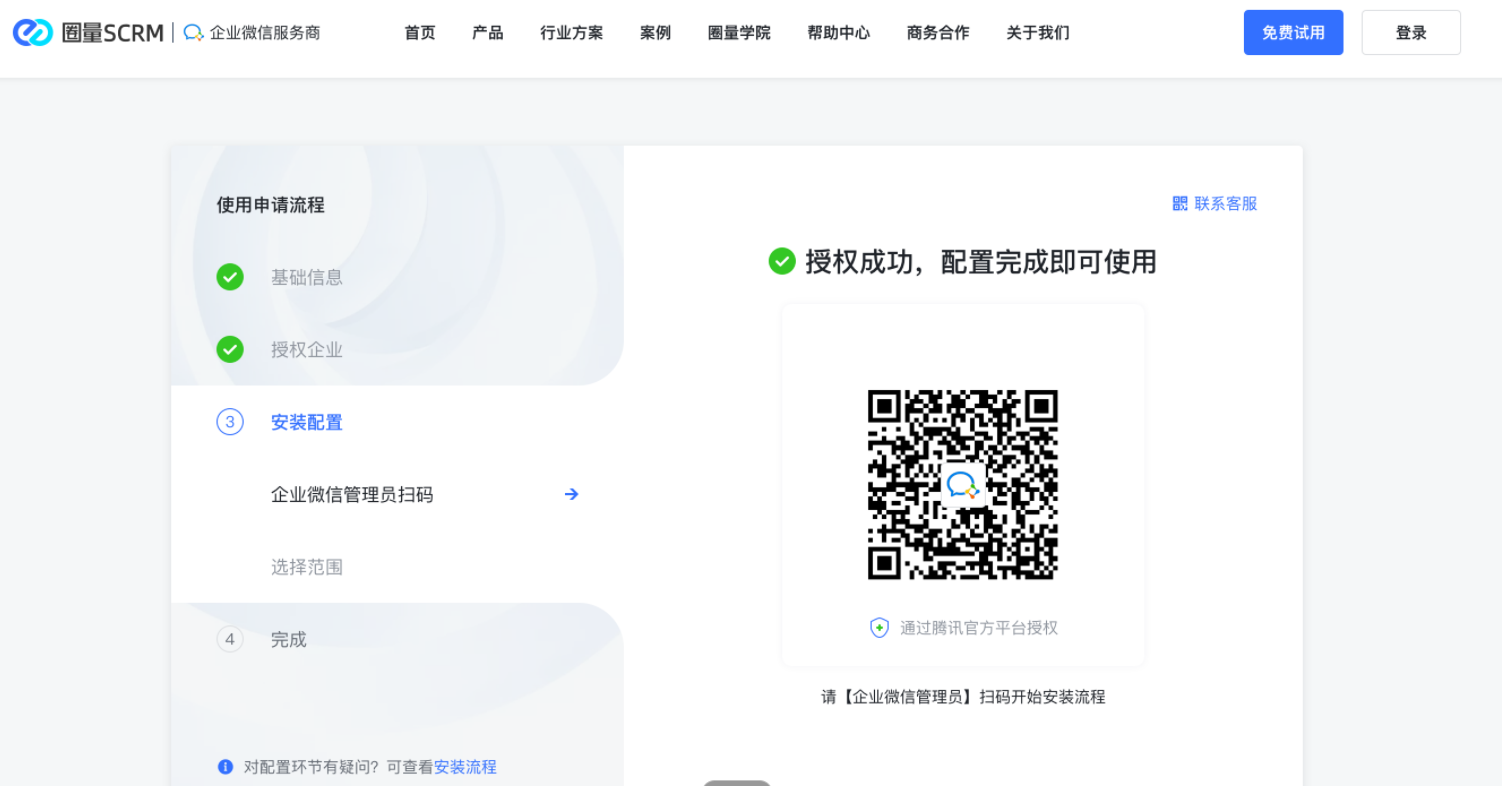Click the blue arrow next to 企业微信管理员扫码

click(571, 494)
